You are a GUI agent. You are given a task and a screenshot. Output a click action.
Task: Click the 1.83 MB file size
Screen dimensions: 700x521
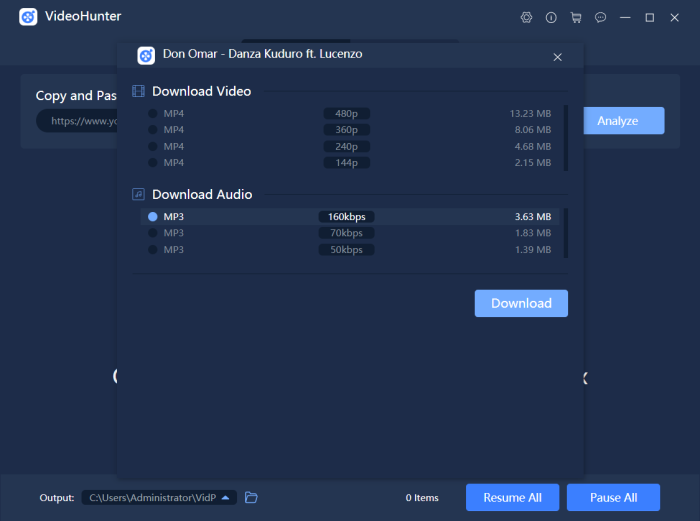(533, 233)
